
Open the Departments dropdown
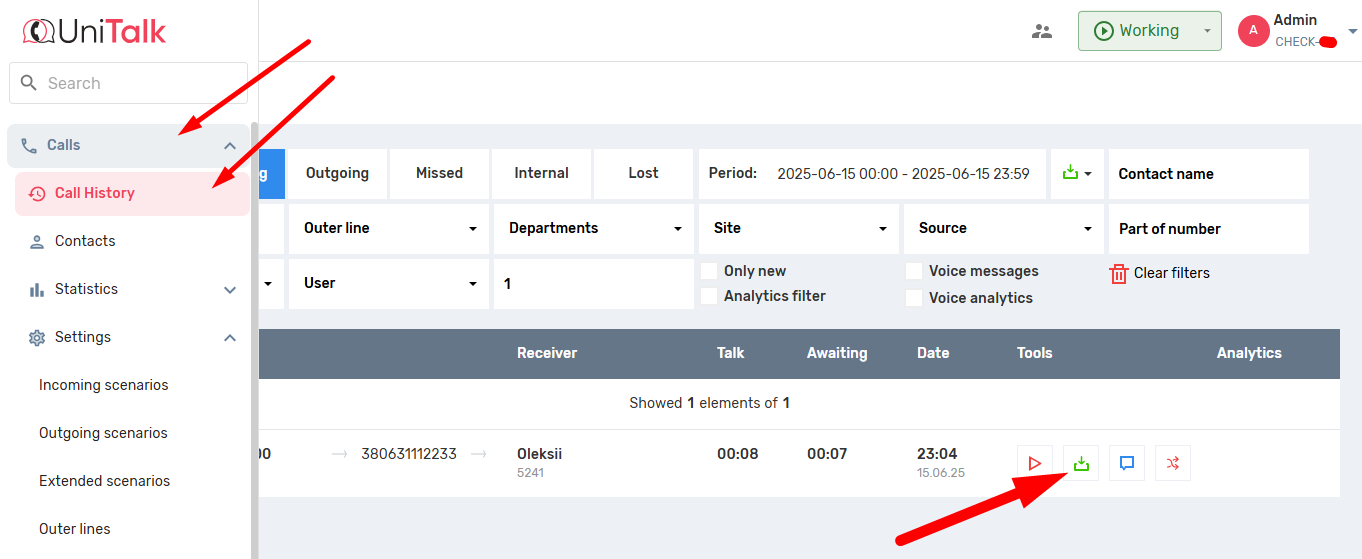pyautogui.click(x=594, y=228)
